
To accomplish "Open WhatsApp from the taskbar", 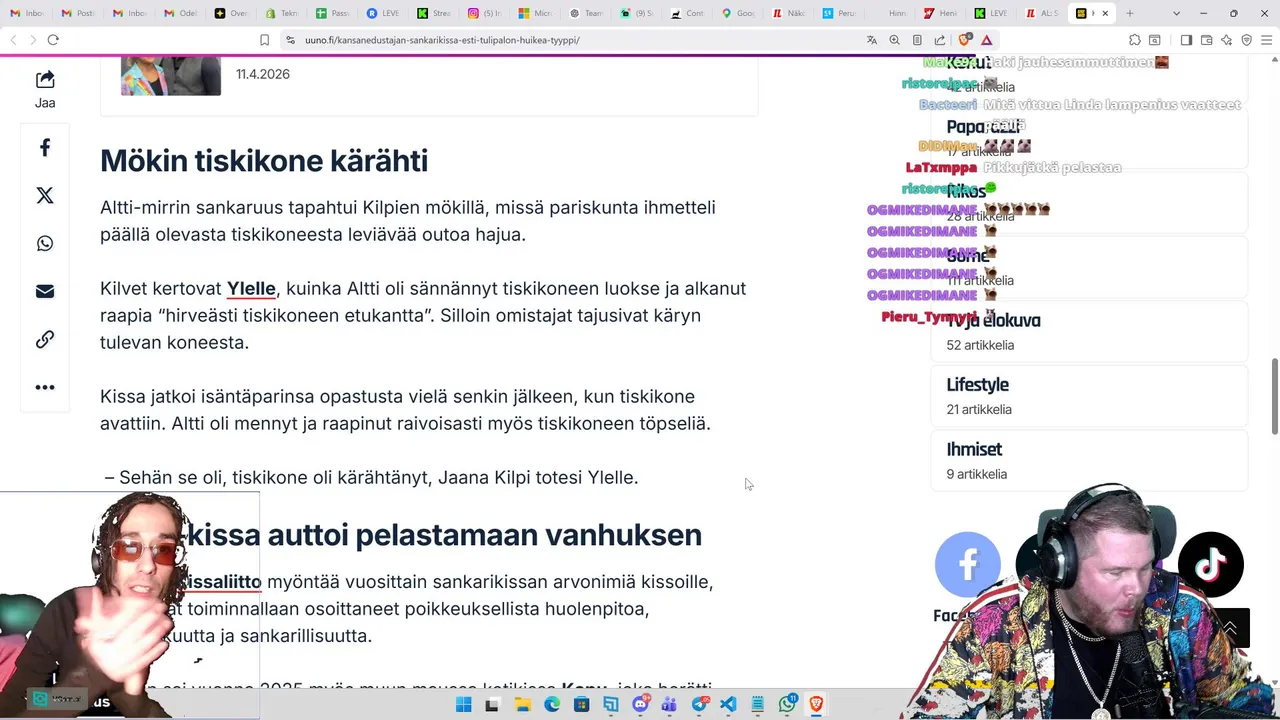I will [x=787, y=705].
